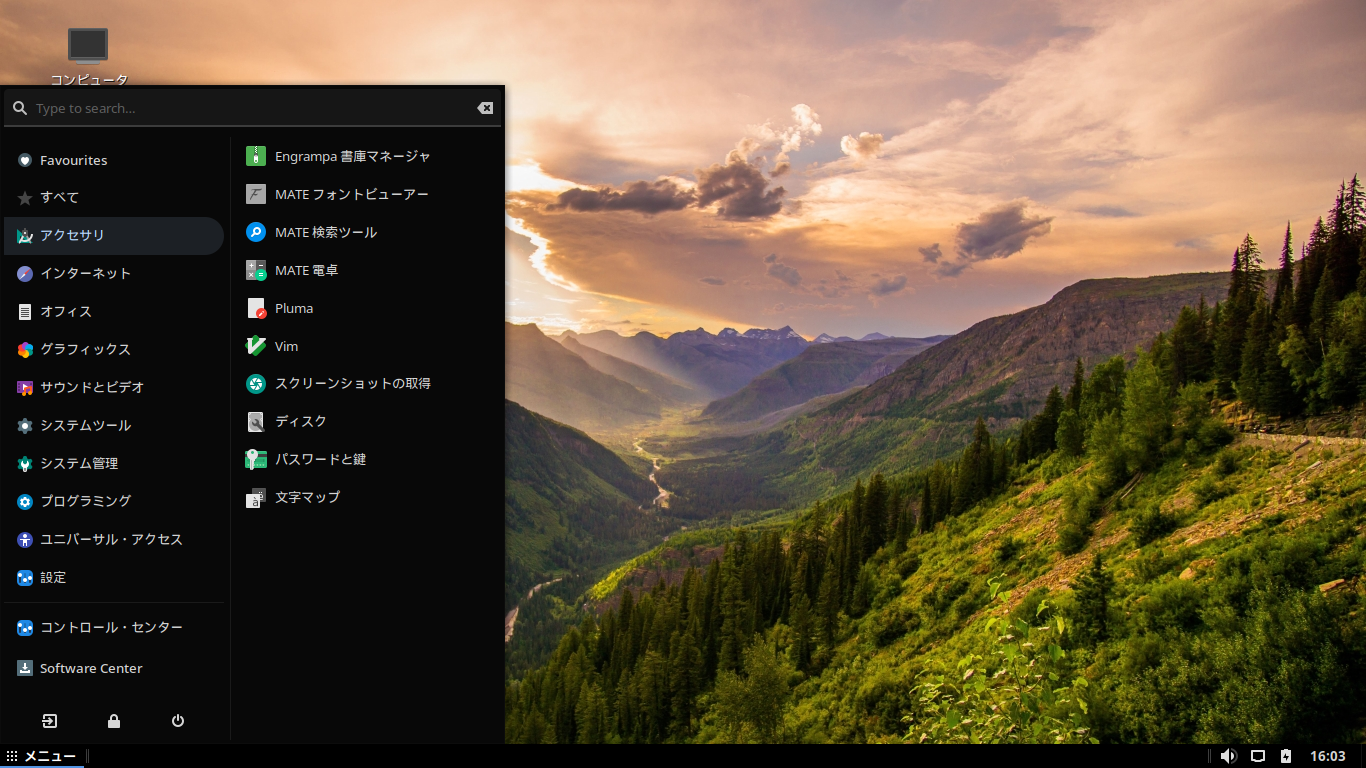Open MATE search tool icon
This screenshot has width=1366, height=768.
[256, 232]
